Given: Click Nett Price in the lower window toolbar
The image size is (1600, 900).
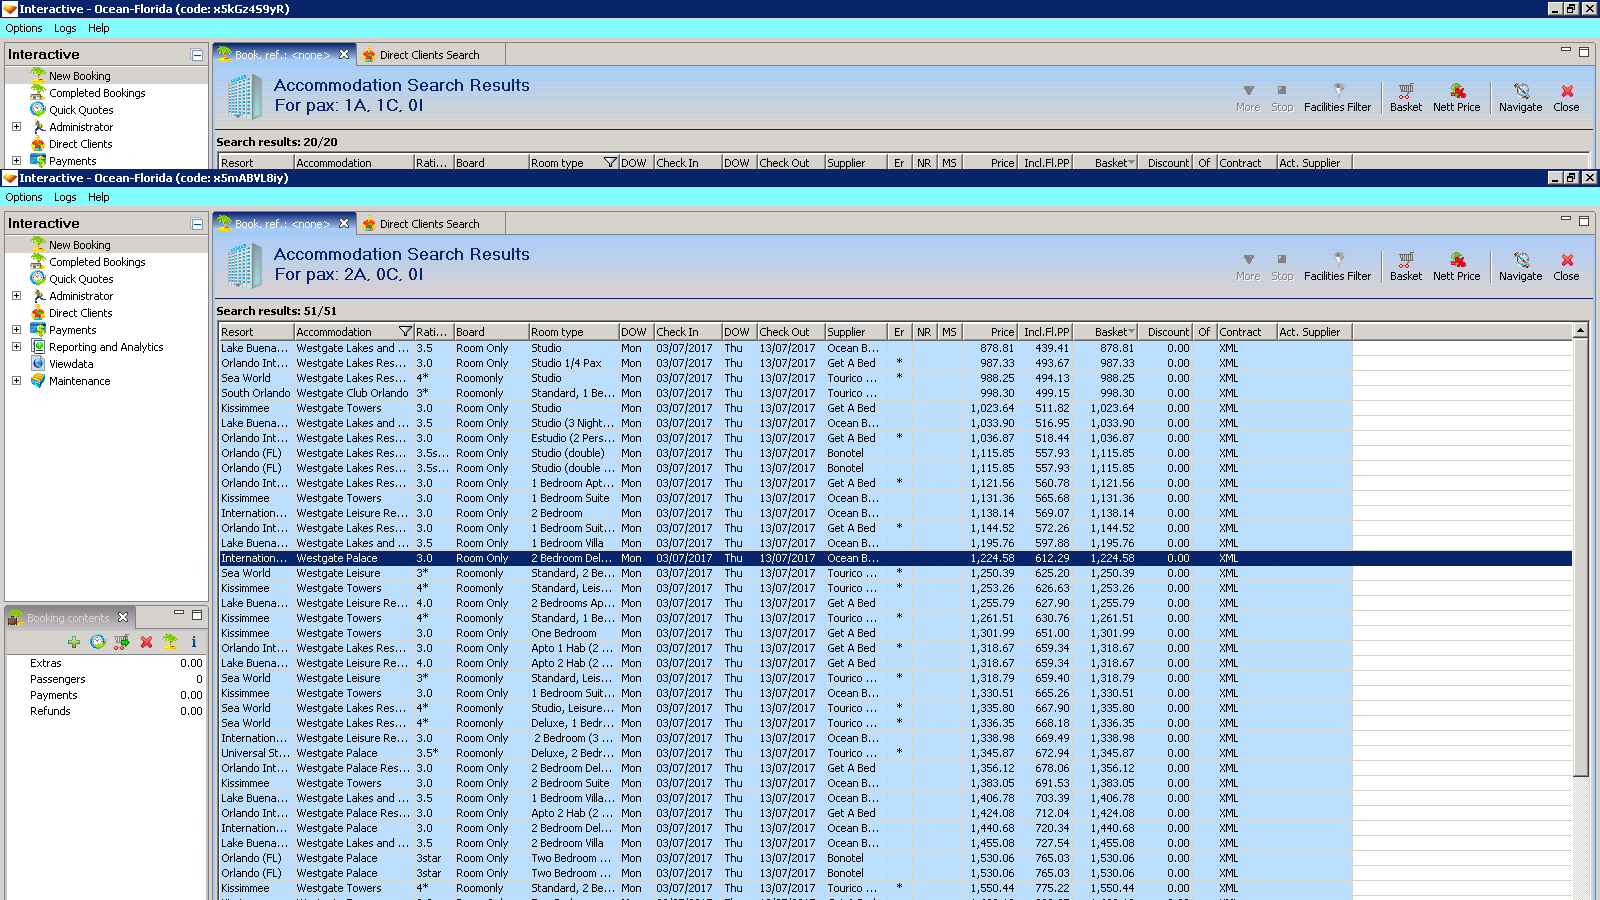Looking at the screenshot, I should coord(1456,266).
